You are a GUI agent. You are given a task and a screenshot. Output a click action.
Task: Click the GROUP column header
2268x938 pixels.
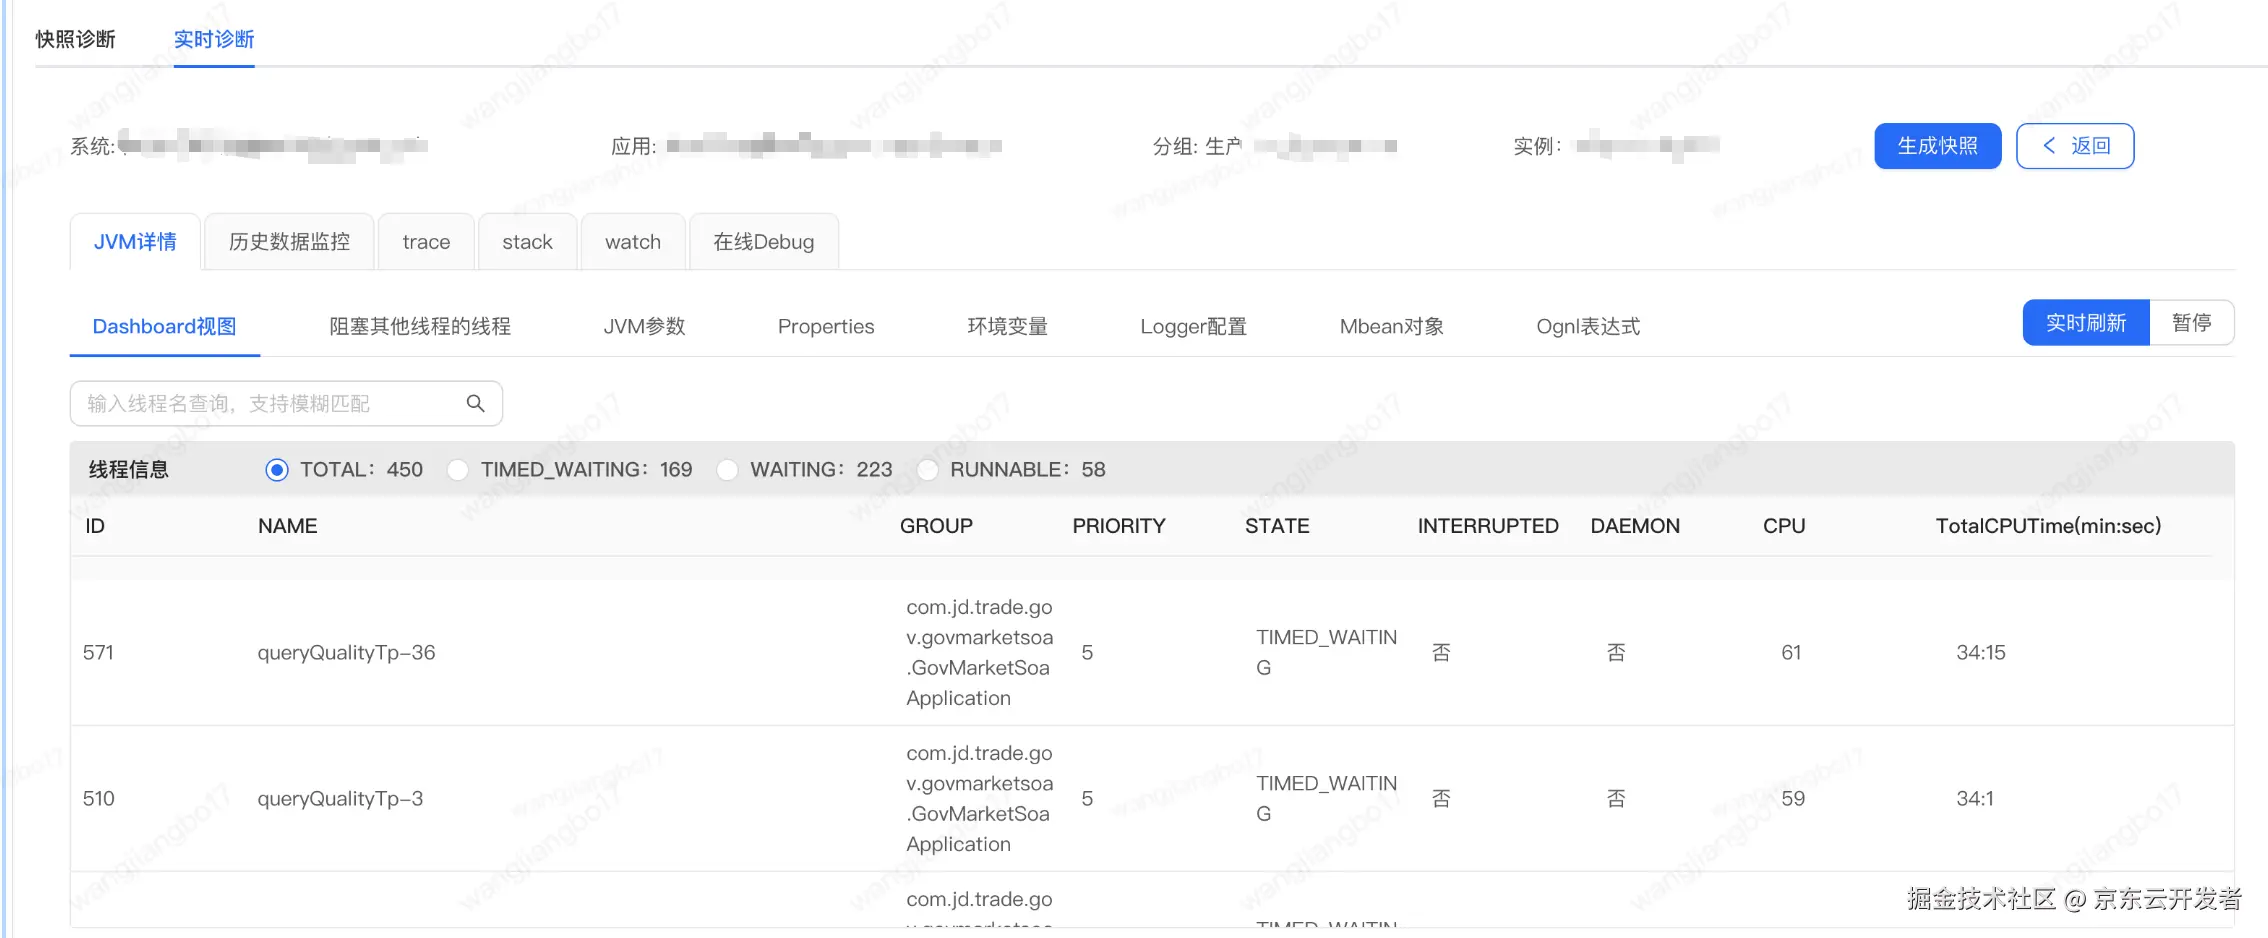coord(936,526)
